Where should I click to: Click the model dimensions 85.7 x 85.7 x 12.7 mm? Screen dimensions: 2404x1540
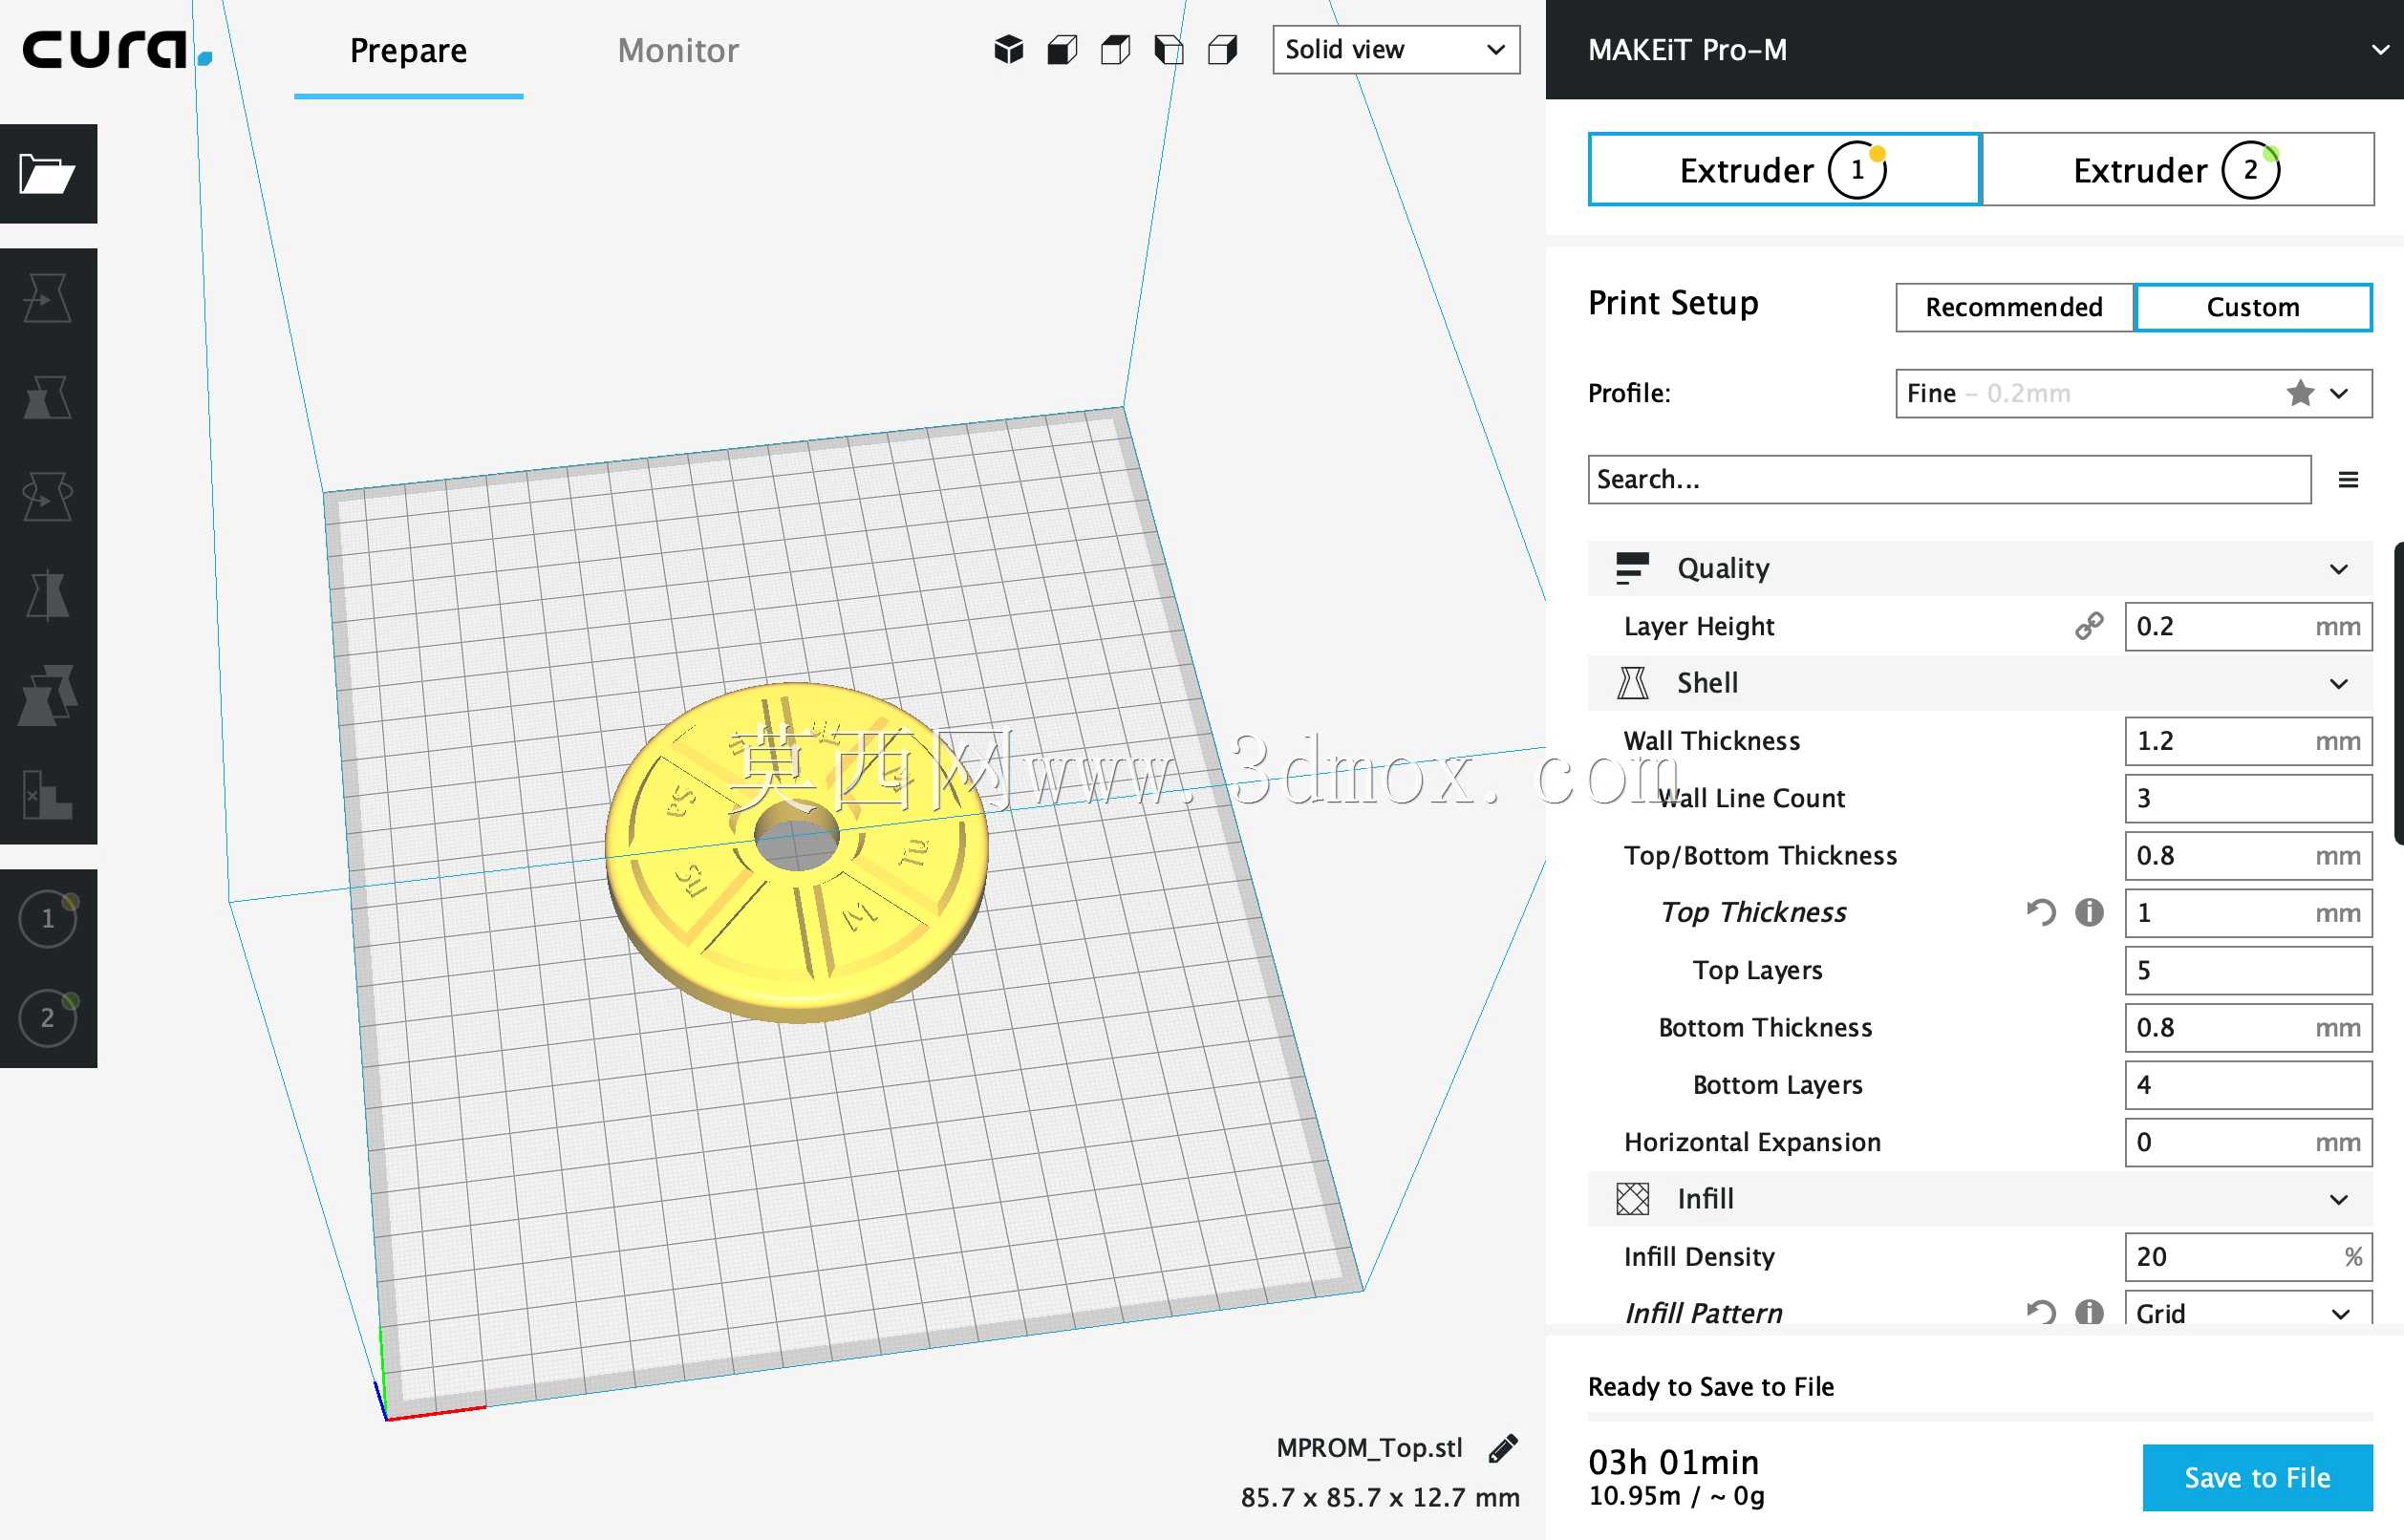pos(1380,1498)
